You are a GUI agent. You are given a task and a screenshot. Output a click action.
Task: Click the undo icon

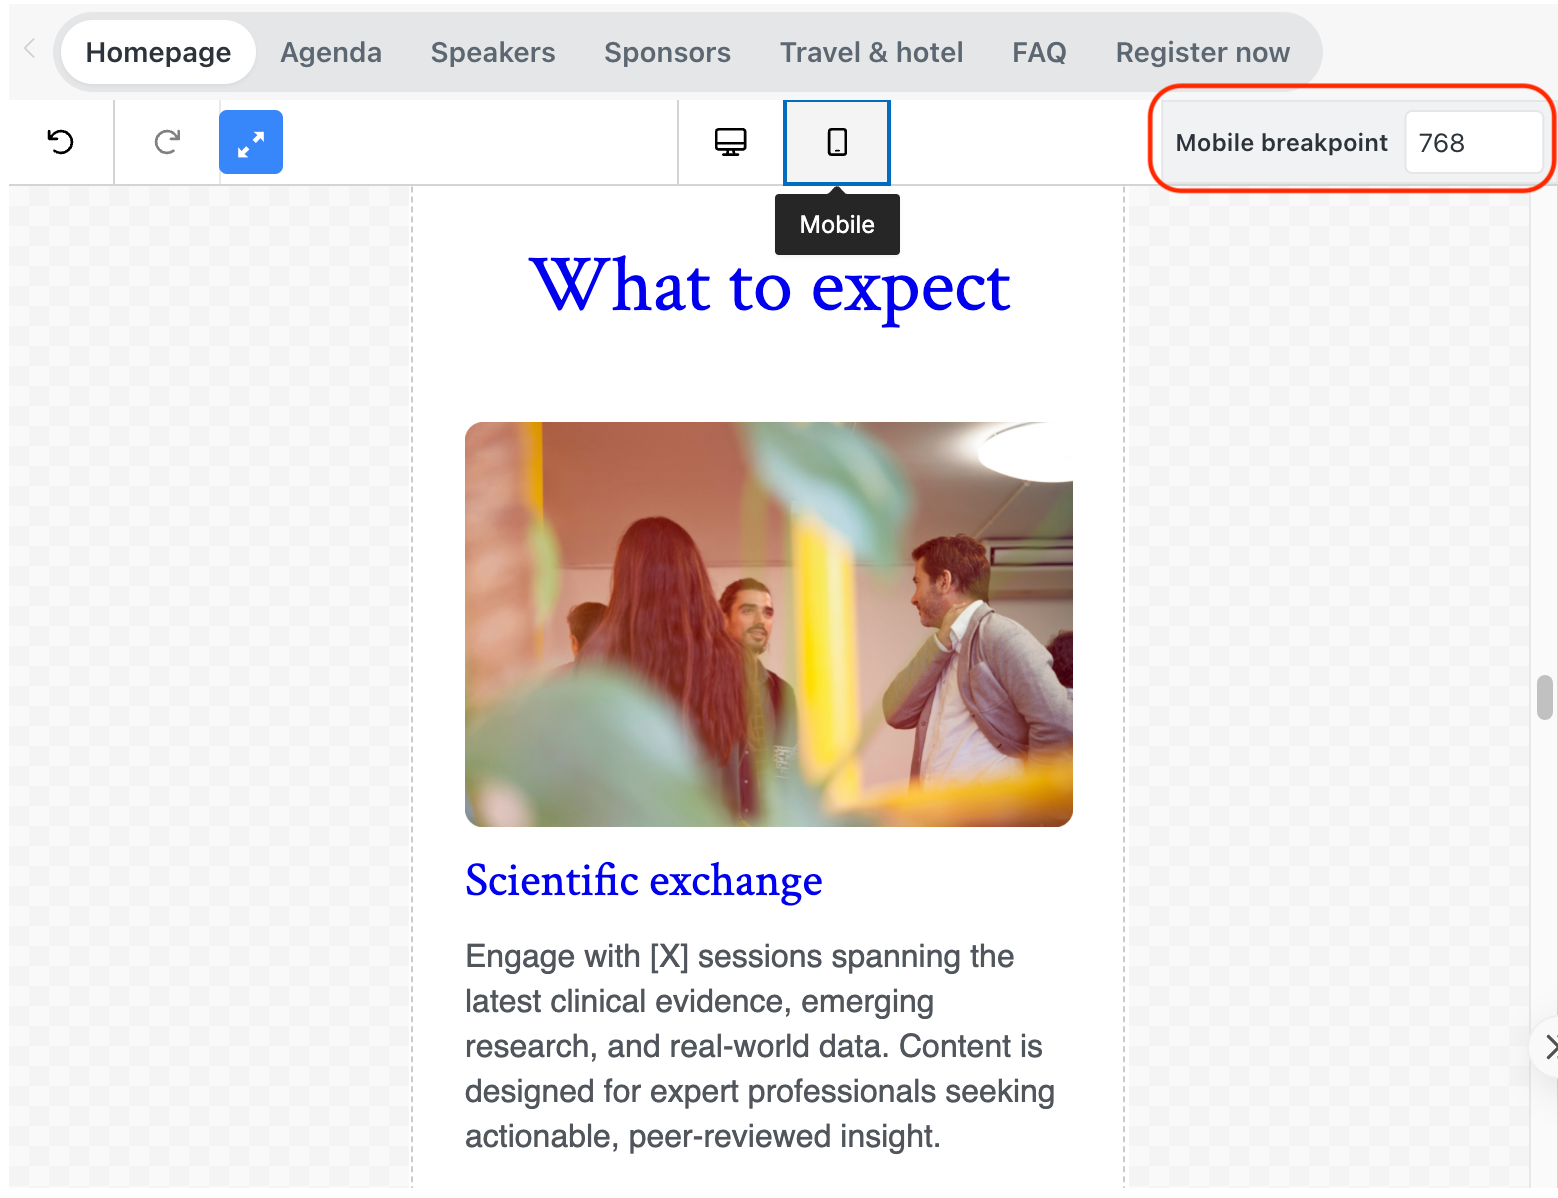pos(61,142)
